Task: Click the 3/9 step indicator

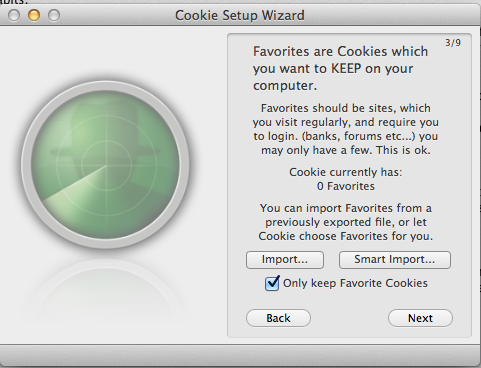Action: 453,43
